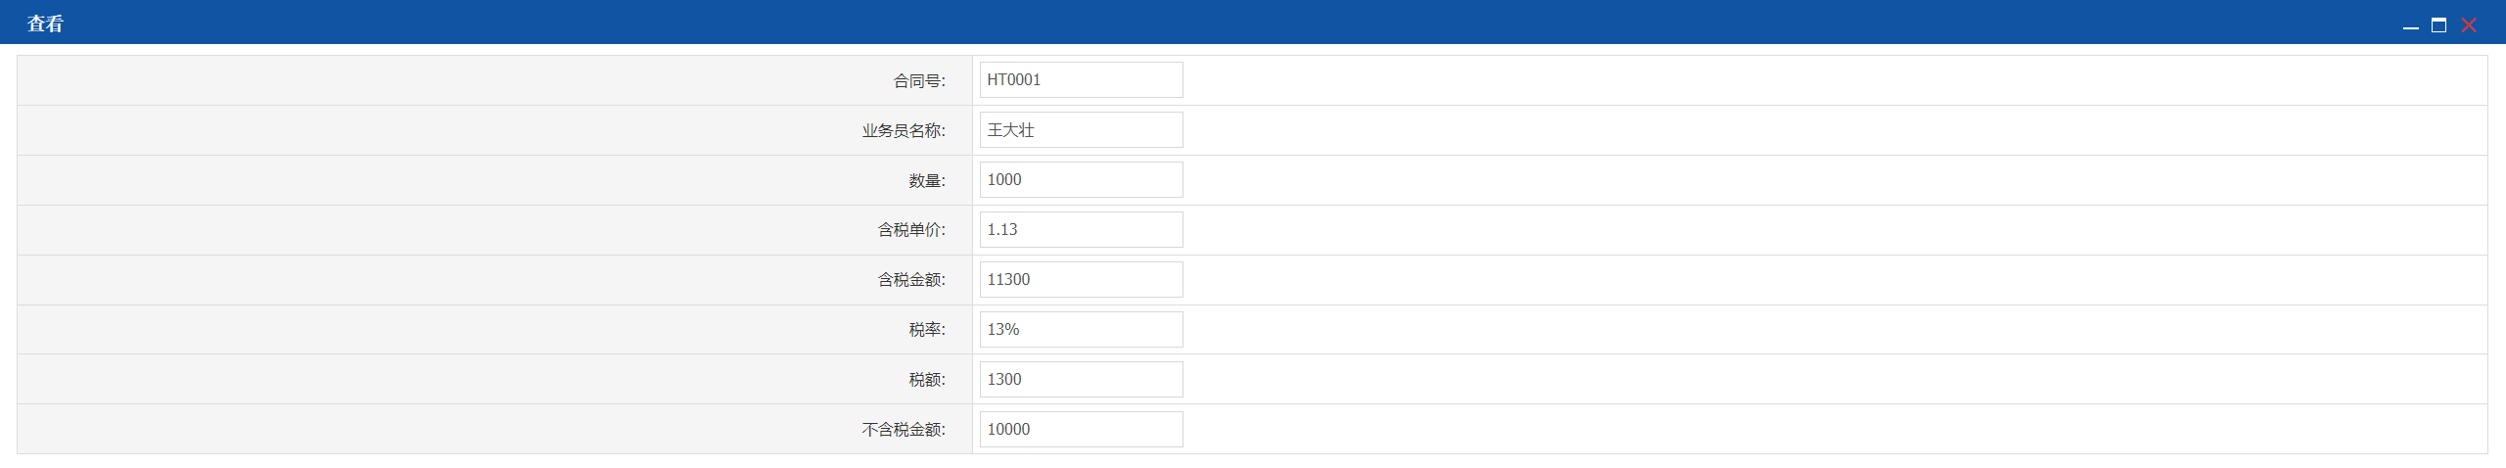Click the 不含税金额 field showing 10000

[x=1081, y=430]
